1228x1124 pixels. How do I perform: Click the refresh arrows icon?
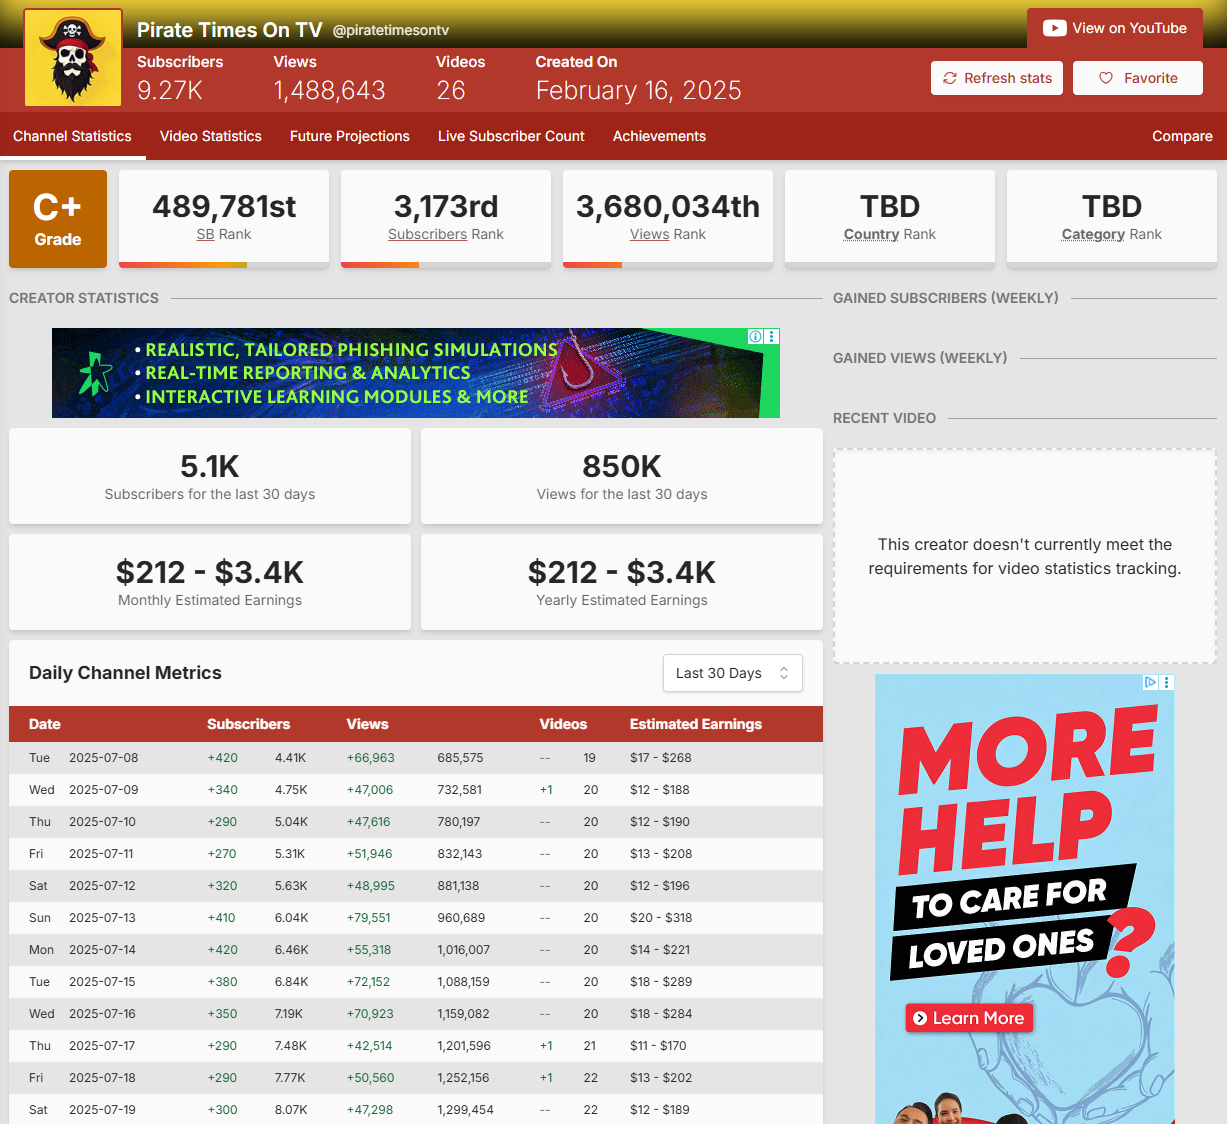coord(950,78)
